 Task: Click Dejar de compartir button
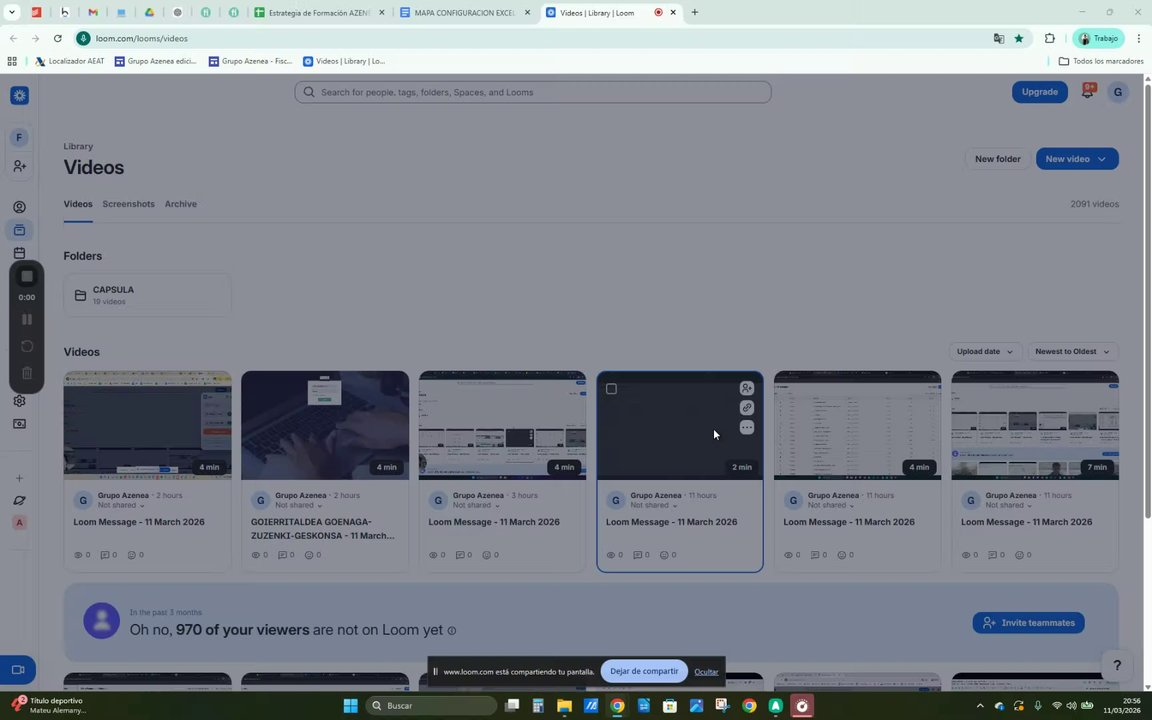click(x=644, y=671)
